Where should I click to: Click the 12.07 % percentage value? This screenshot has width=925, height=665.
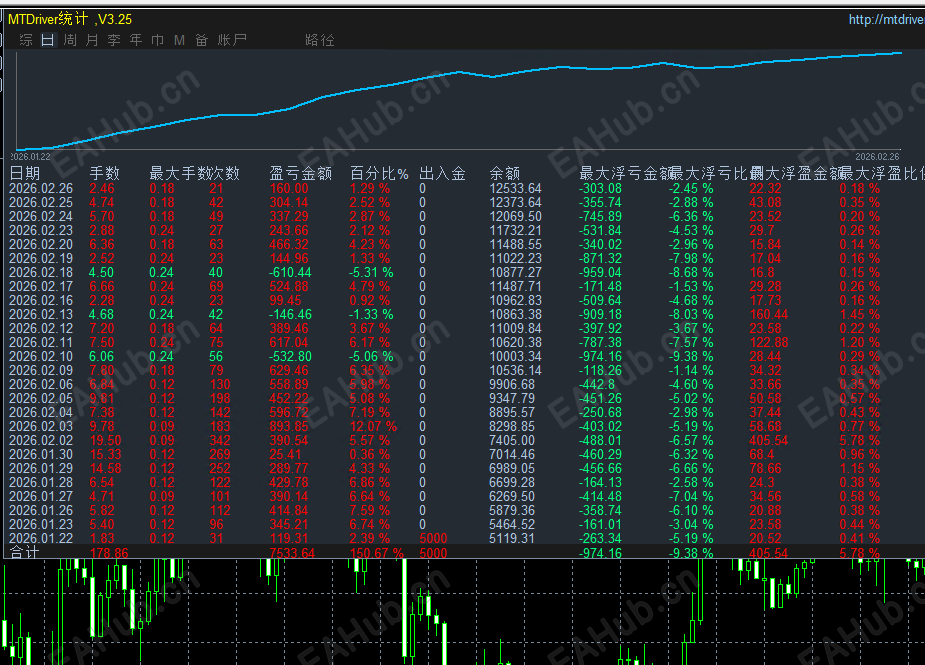pyautogui.click(x=373, y=427)
